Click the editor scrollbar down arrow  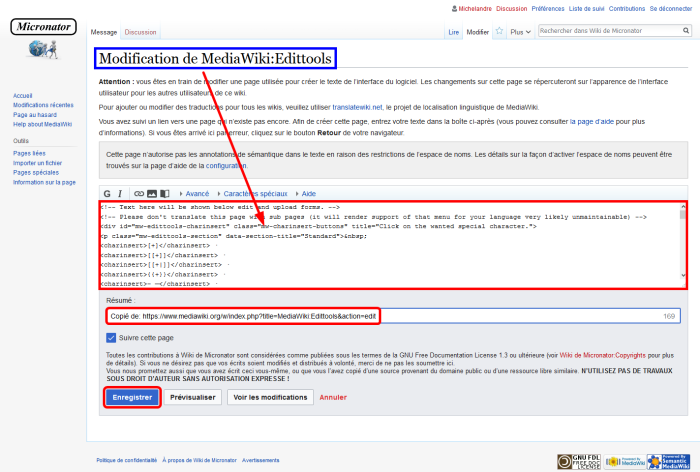683,276
